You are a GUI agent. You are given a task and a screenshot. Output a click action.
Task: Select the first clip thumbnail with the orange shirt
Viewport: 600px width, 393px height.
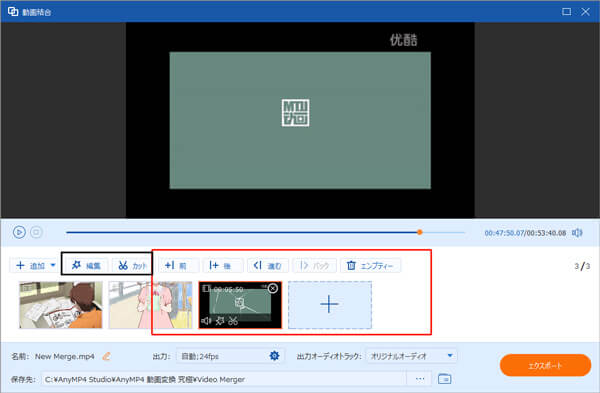click(61, 305)
